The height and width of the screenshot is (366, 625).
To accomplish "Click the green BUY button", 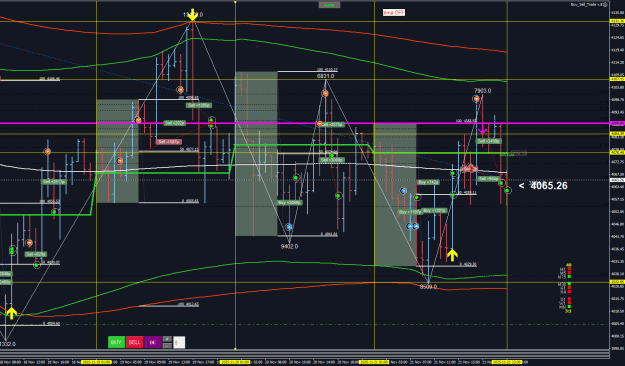I will tap(116, 342).
